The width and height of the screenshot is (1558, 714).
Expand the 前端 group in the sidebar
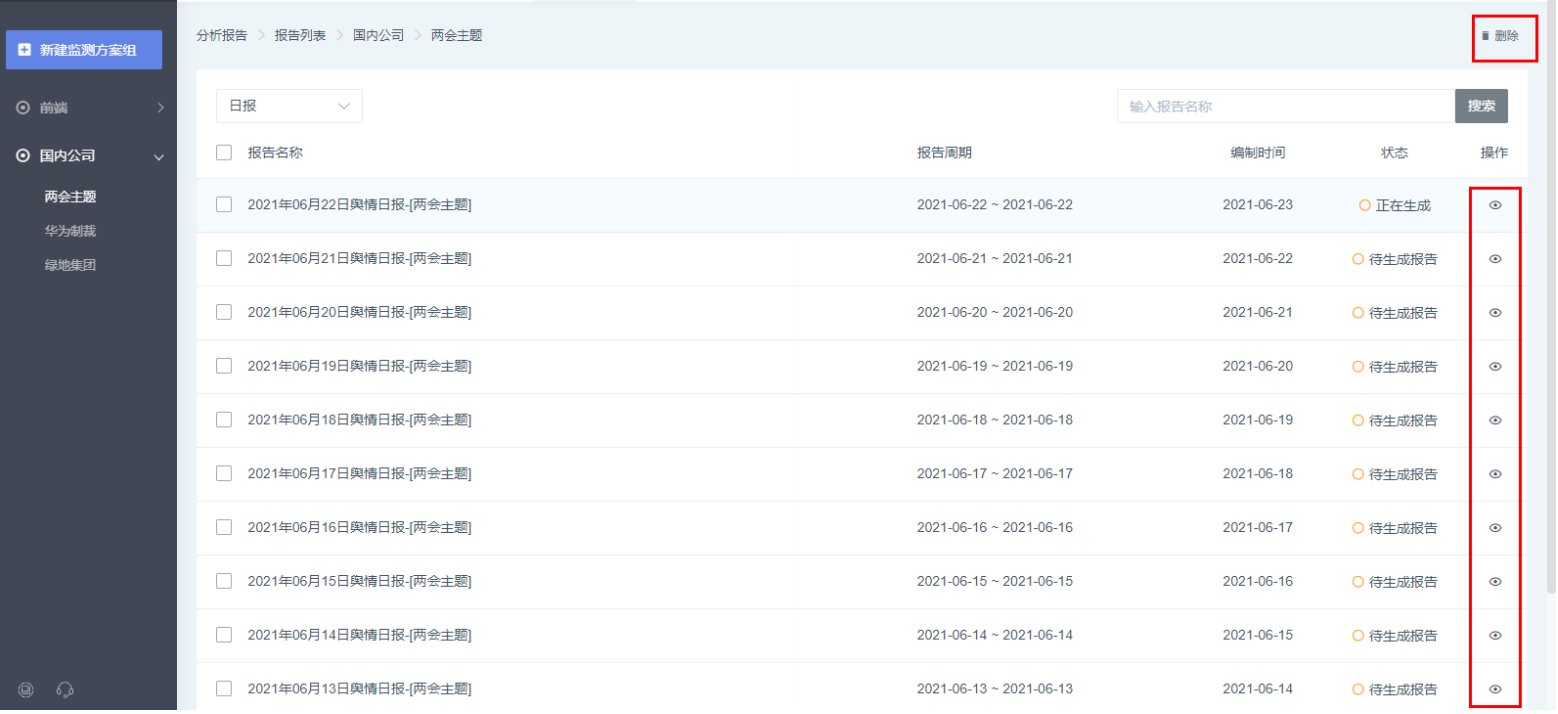(x=89, y=108)
